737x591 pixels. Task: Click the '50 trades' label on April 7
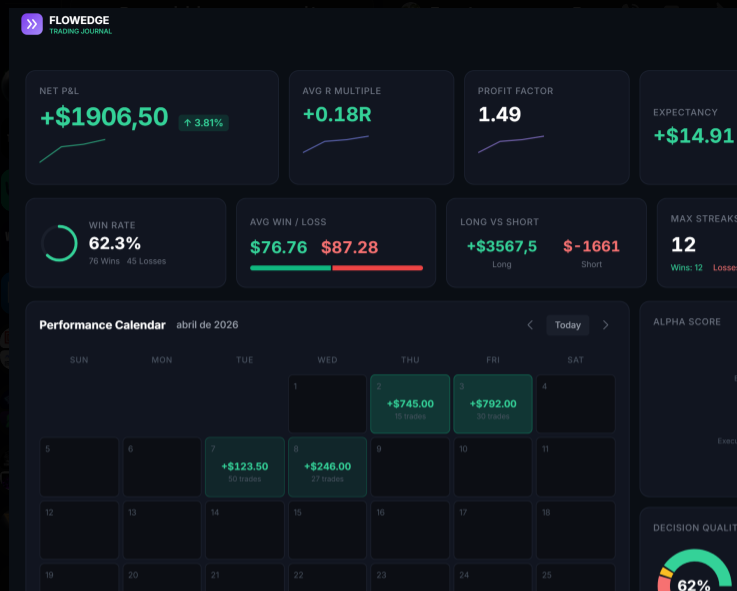coord(245,479)
